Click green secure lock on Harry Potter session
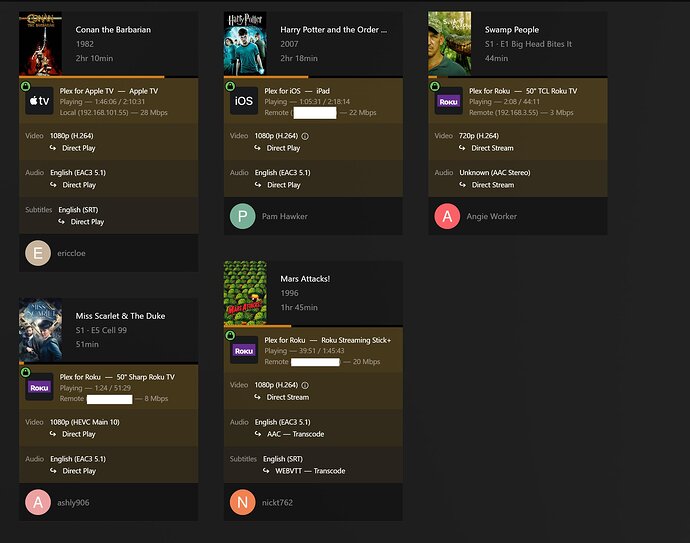Image resolution: width=690 pixels, height=543 pixels. 230,86
